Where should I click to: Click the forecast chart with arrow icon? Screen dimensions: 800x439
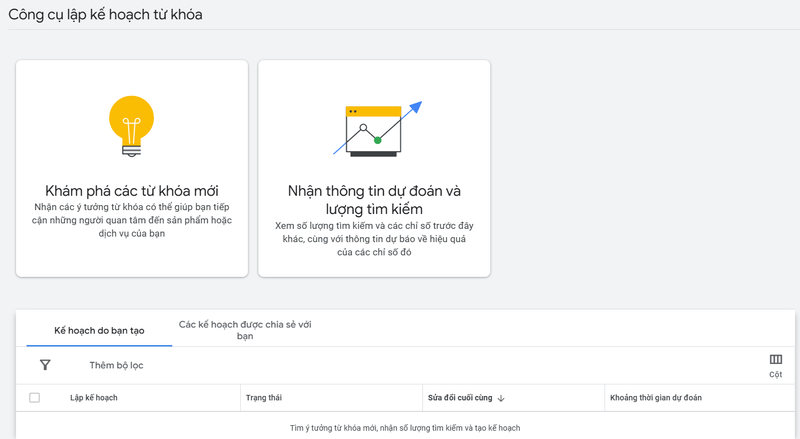point(378,129)
